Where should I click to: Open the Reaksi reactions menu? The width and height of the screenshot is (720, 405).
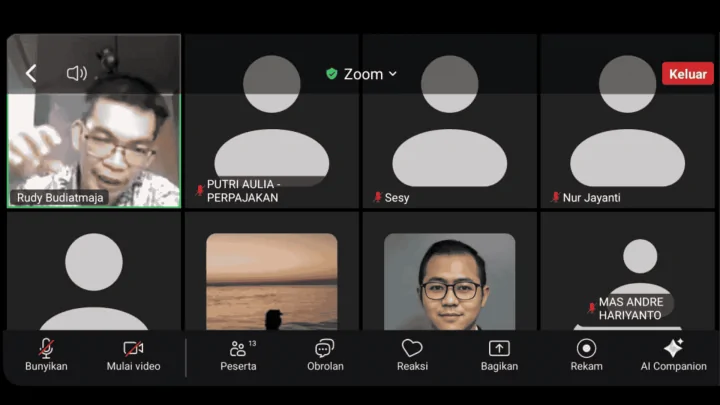point(412,354)
